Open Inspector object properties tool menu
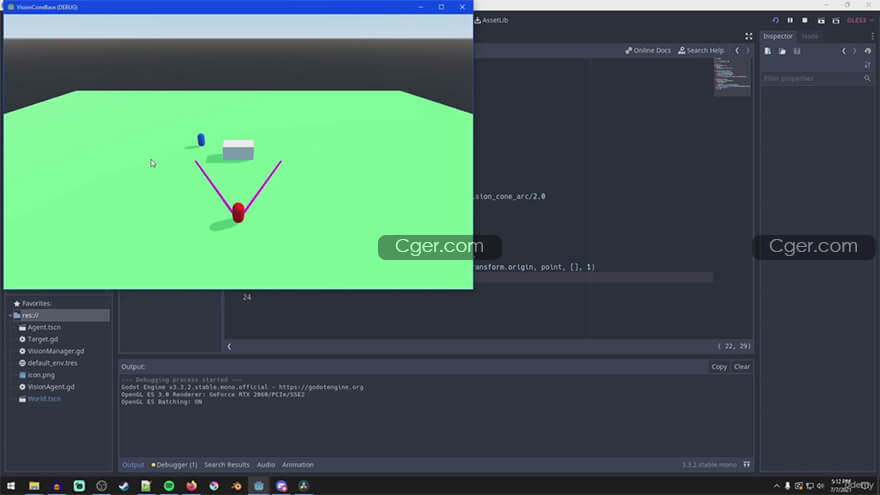The width and height of the screenshot is (880, 495). pyautogui.click(x=868, y=65)
